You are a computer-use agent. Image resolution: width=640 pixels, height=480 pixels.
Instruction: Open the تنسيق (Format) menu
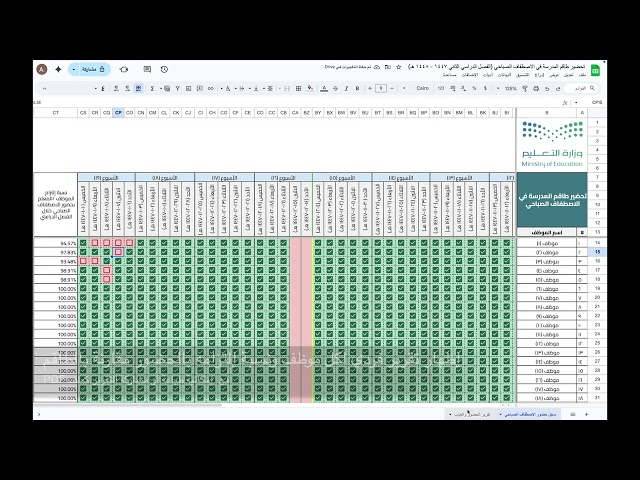tap(522, 75)
